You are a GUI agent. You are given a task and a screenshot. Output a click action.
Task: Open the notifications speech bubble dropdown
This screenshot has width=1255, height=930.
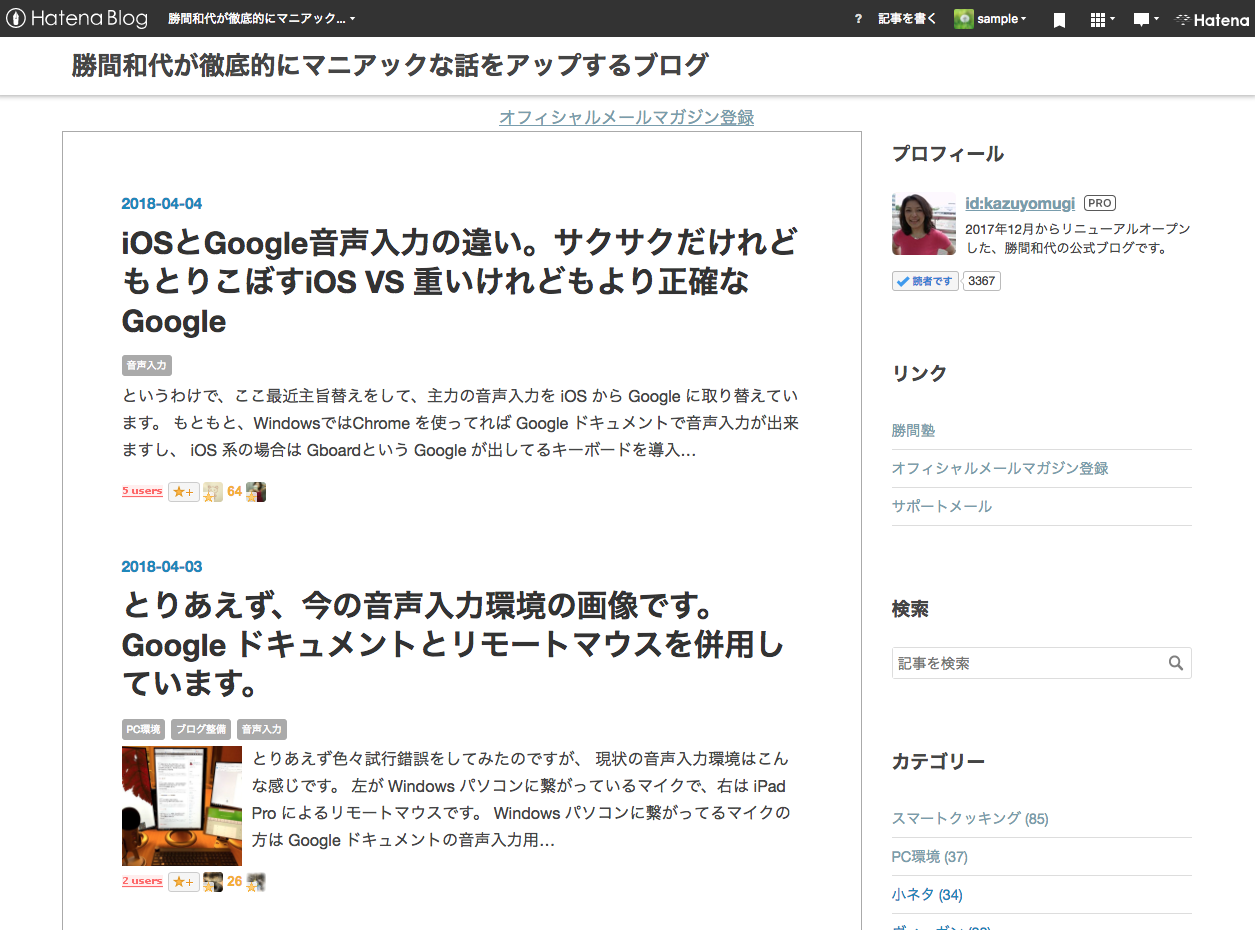point(1146,19)
